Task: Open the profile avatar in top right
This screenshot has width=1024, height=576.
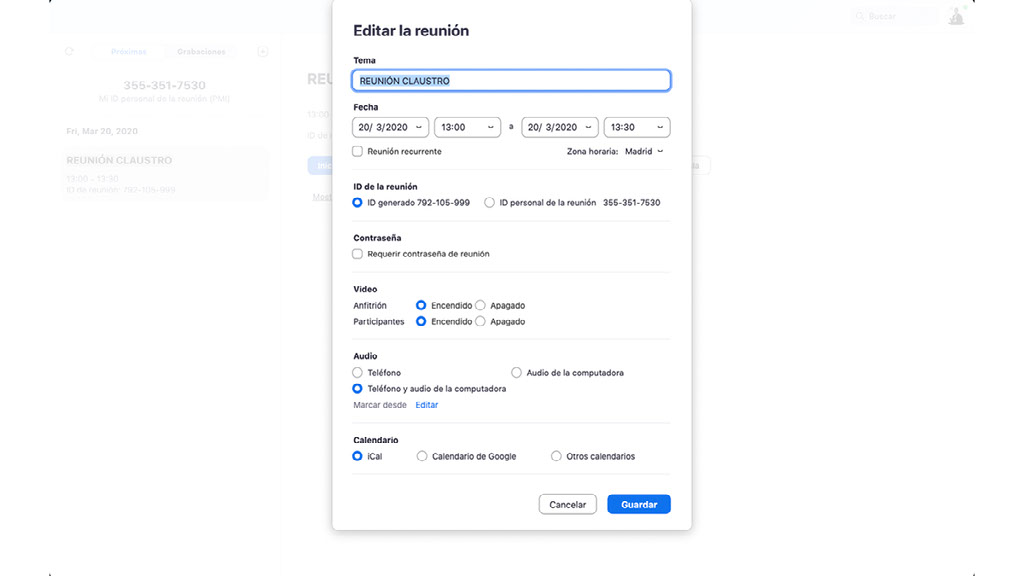Action: point(956,16)
